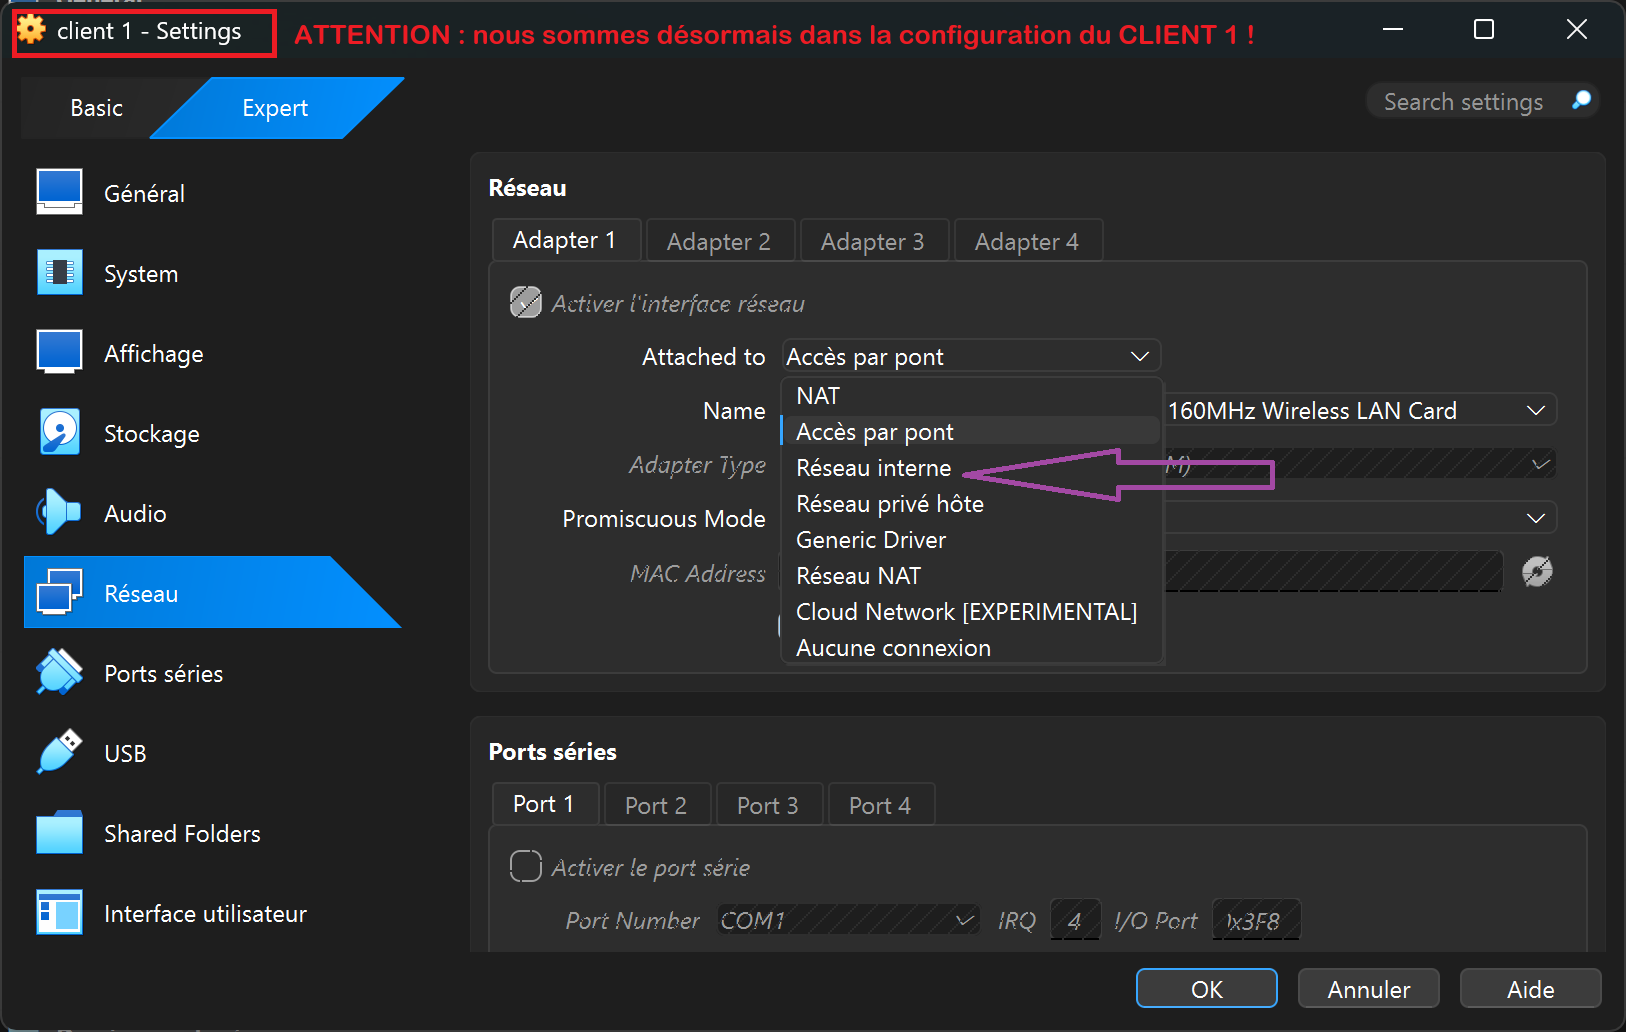Select the Adapter 3 tab
The height and width of the screenshot is (1032, 1626).
(x=872, y=240)
